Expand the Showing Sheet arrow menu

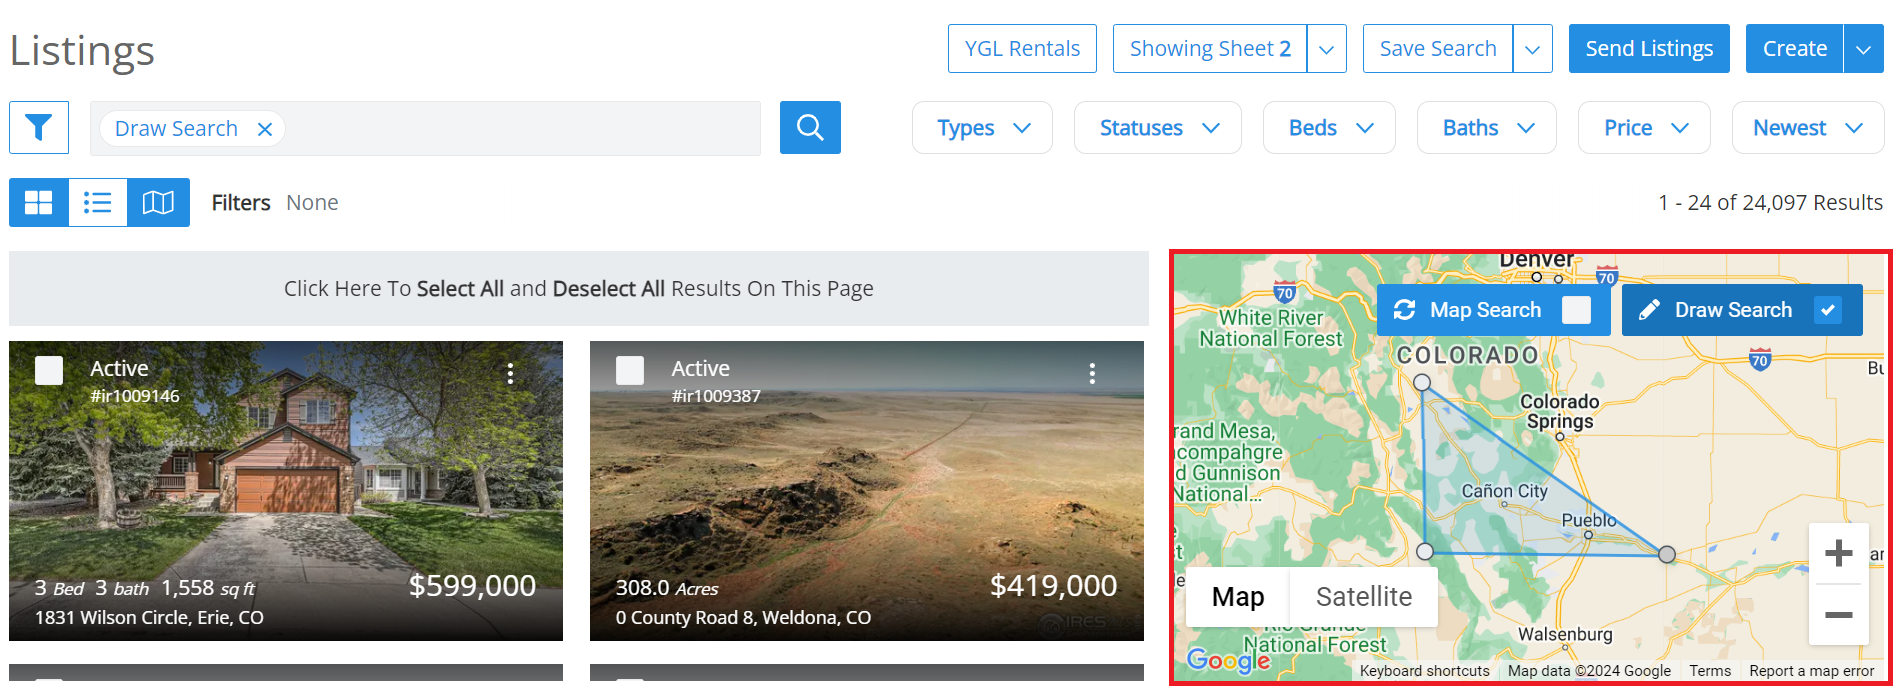pyautogui.click(x=1327, y=49)
